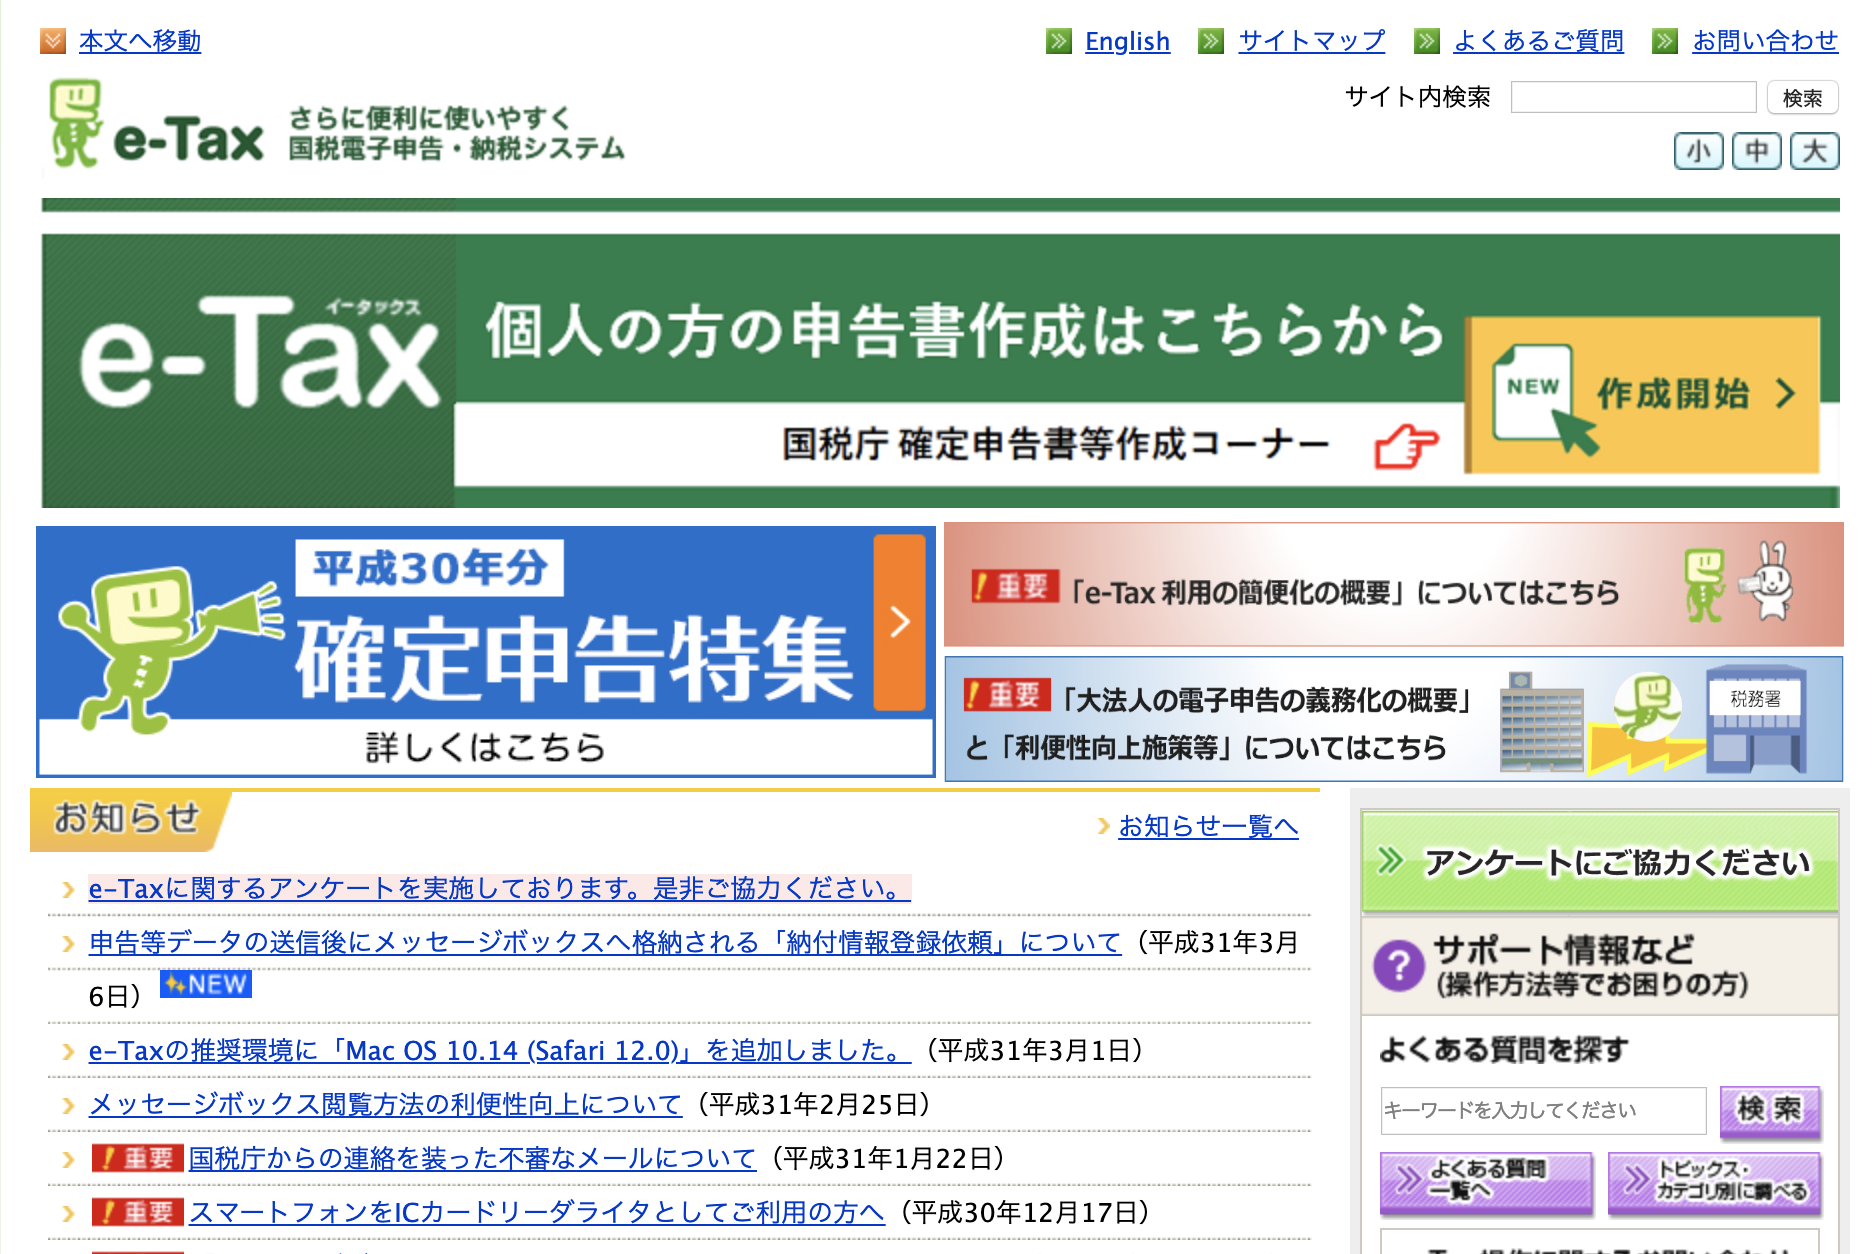Open the お問い合わせ contact page
Viewport: 1874px width, 1254px height.
coord(1765,41)
